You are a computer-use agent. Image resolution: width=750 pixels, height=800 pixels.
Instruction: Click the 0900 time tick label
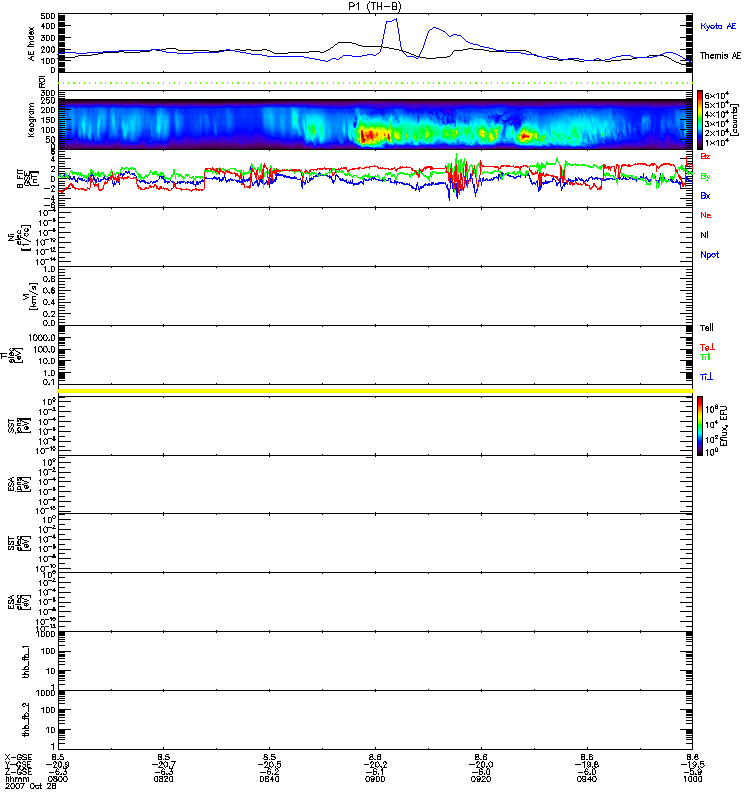375,779
